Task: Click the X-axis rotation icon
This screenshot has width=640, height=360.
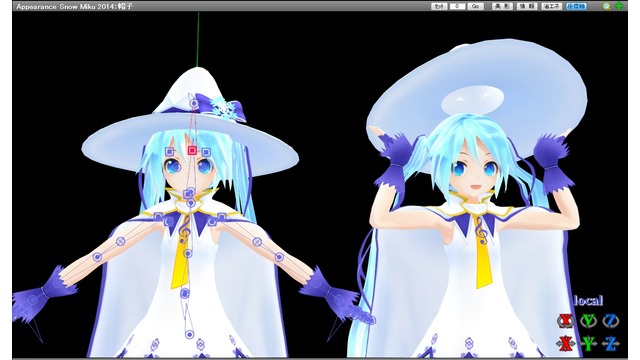Action: [x=566, y=321]
